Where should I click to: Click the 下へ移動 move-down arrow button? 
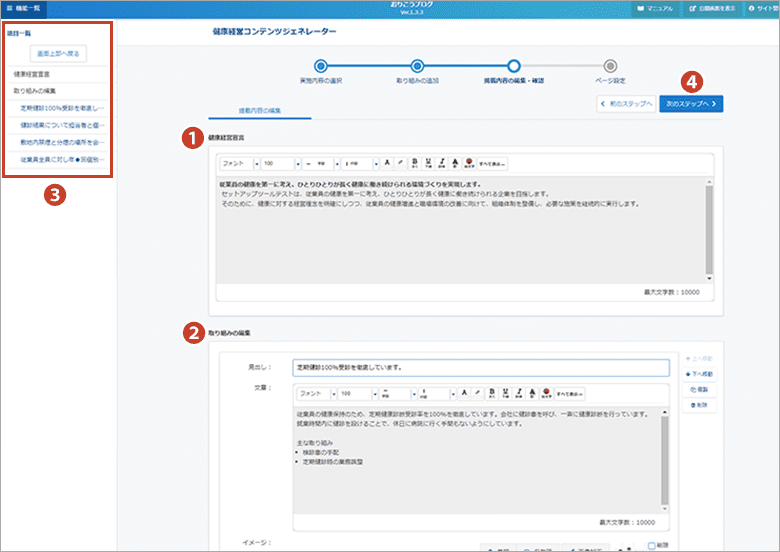coord(701,373)
